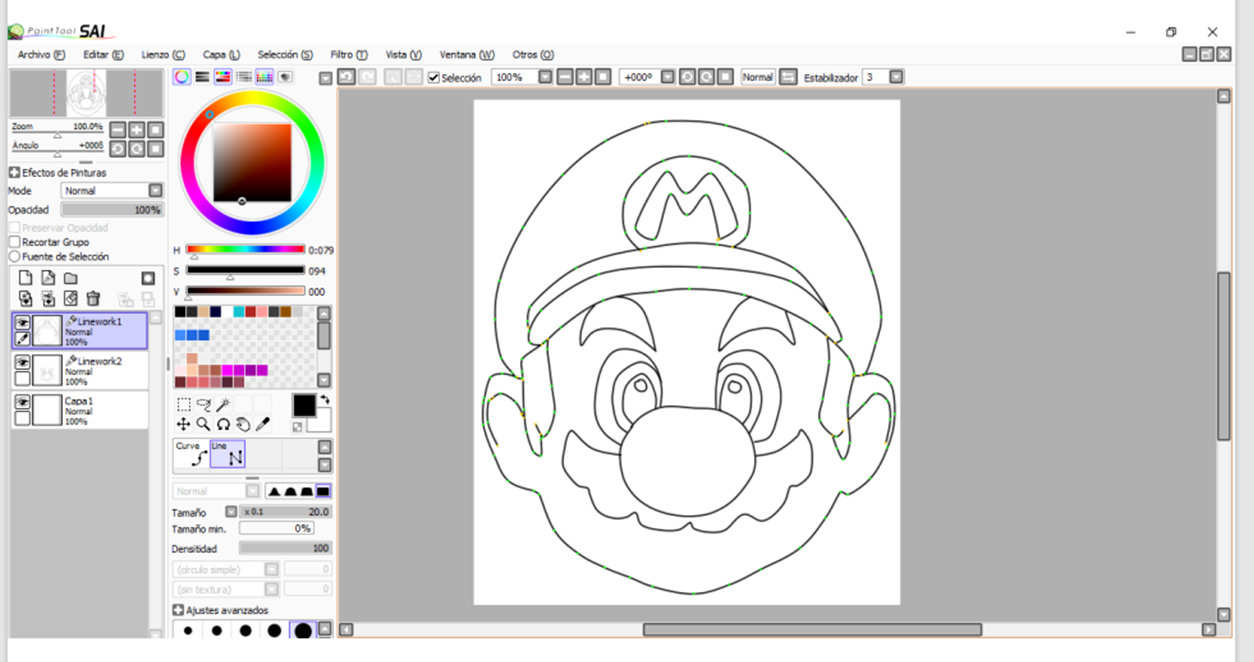Click the Normal button in the toolbar
Screen dimensions: 1254x662
(758, 77)
